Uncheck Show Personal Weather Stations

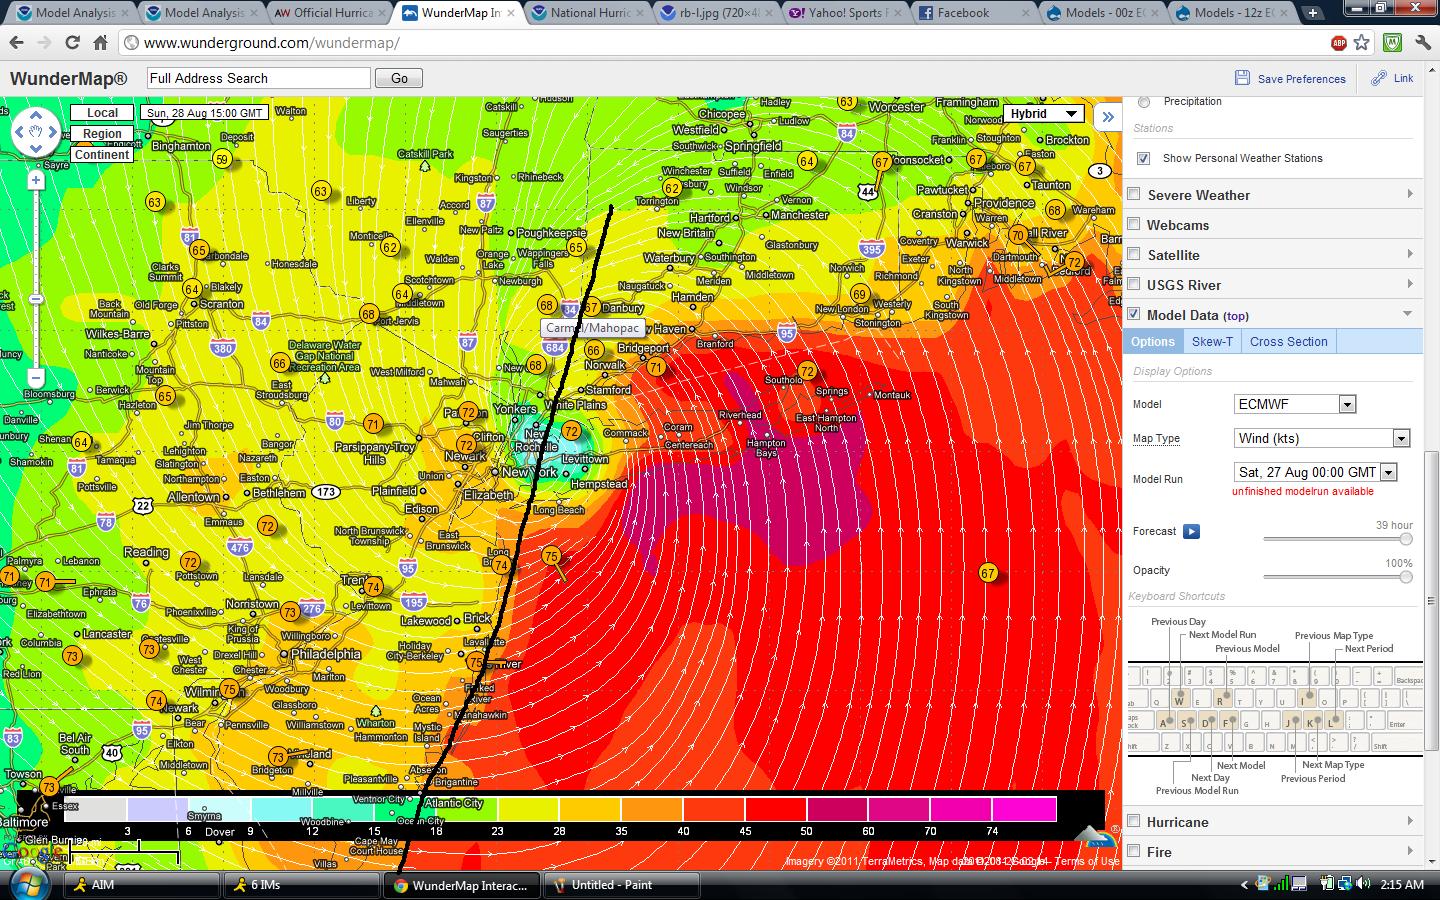(x=1143, y=158)
